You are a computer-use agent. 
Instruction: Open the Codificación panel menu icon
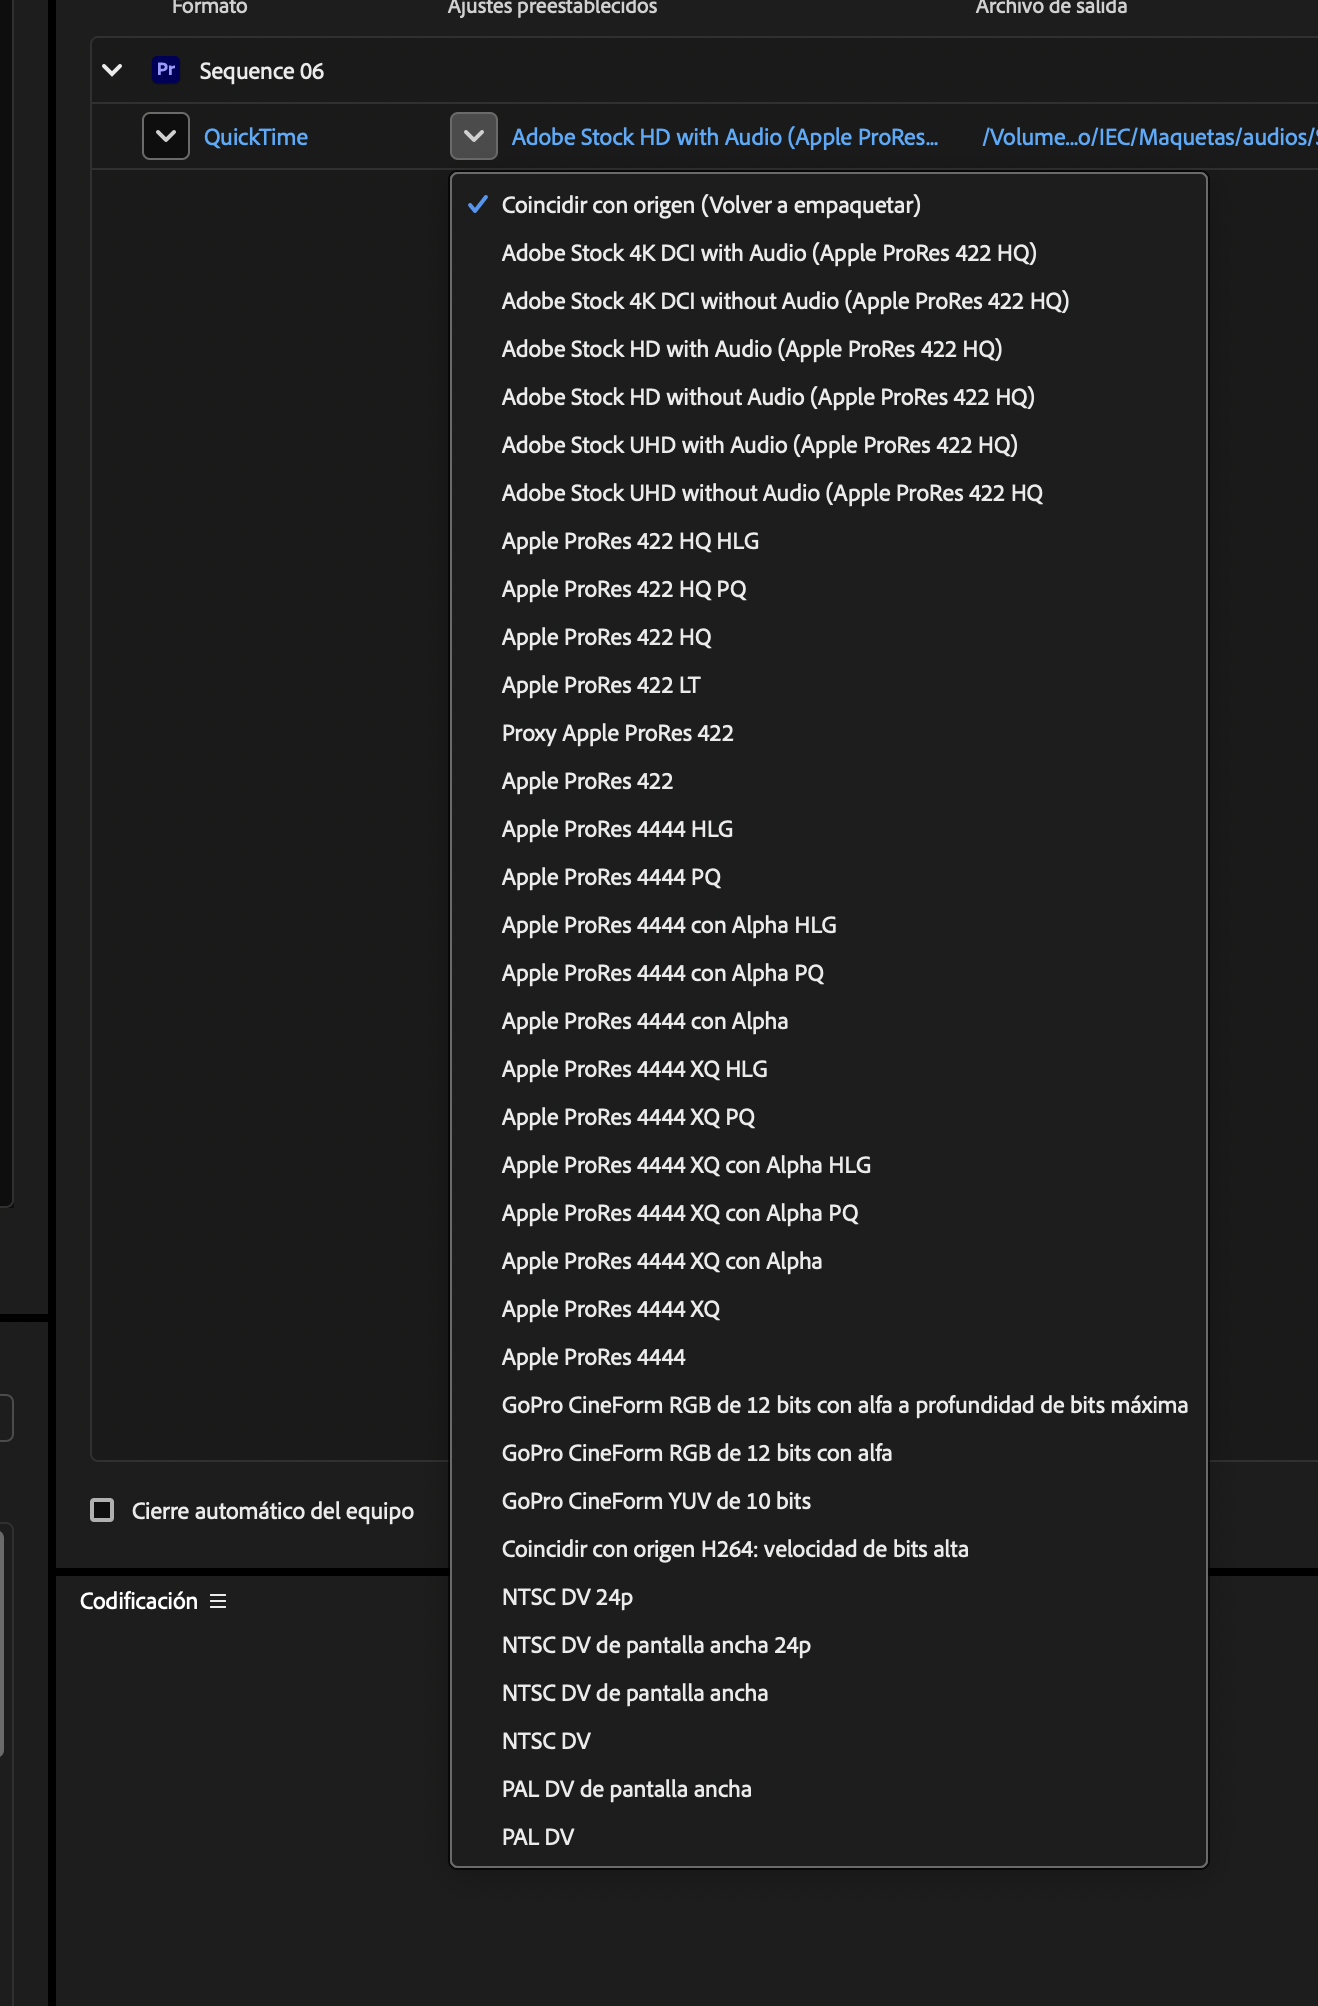pos(218,1601)
